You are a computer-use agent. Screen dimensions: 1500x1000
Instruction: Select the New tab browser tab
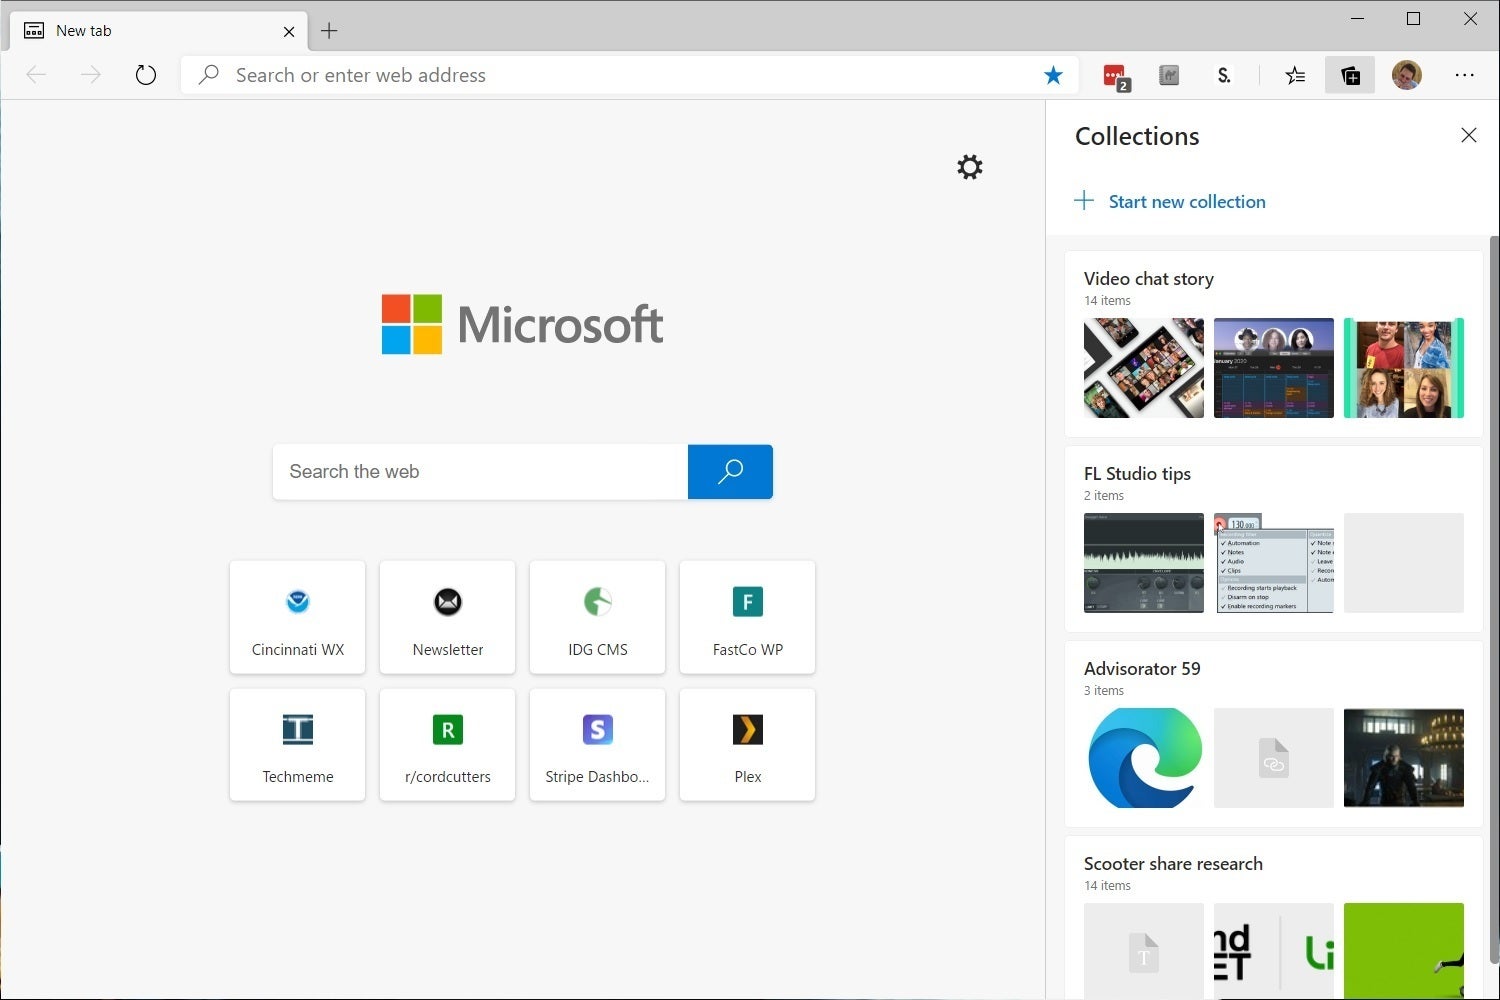[x=160, y=31]
